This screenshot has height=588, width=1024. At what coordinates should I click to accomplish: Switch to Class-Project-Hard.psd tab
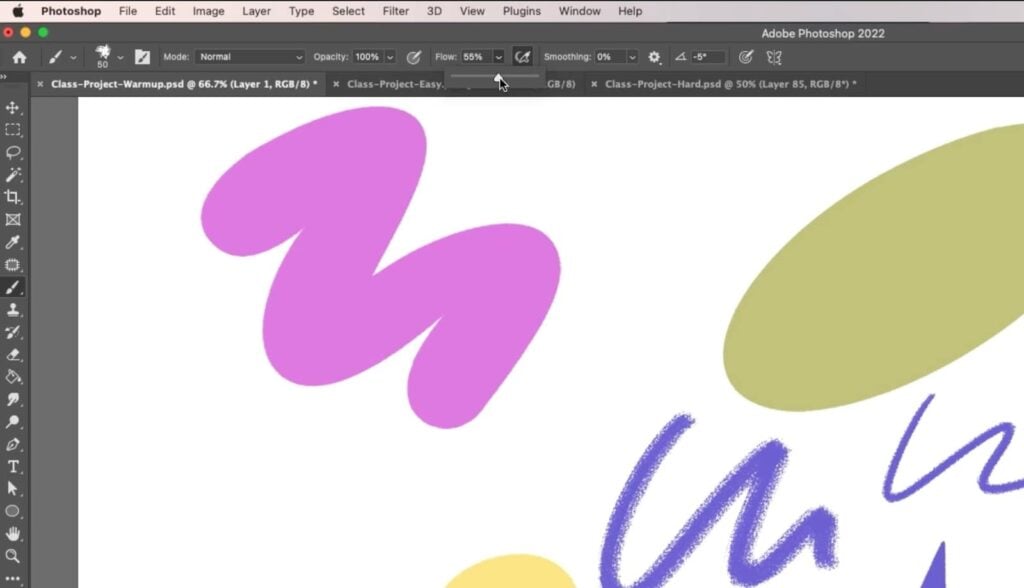(730, 84)
